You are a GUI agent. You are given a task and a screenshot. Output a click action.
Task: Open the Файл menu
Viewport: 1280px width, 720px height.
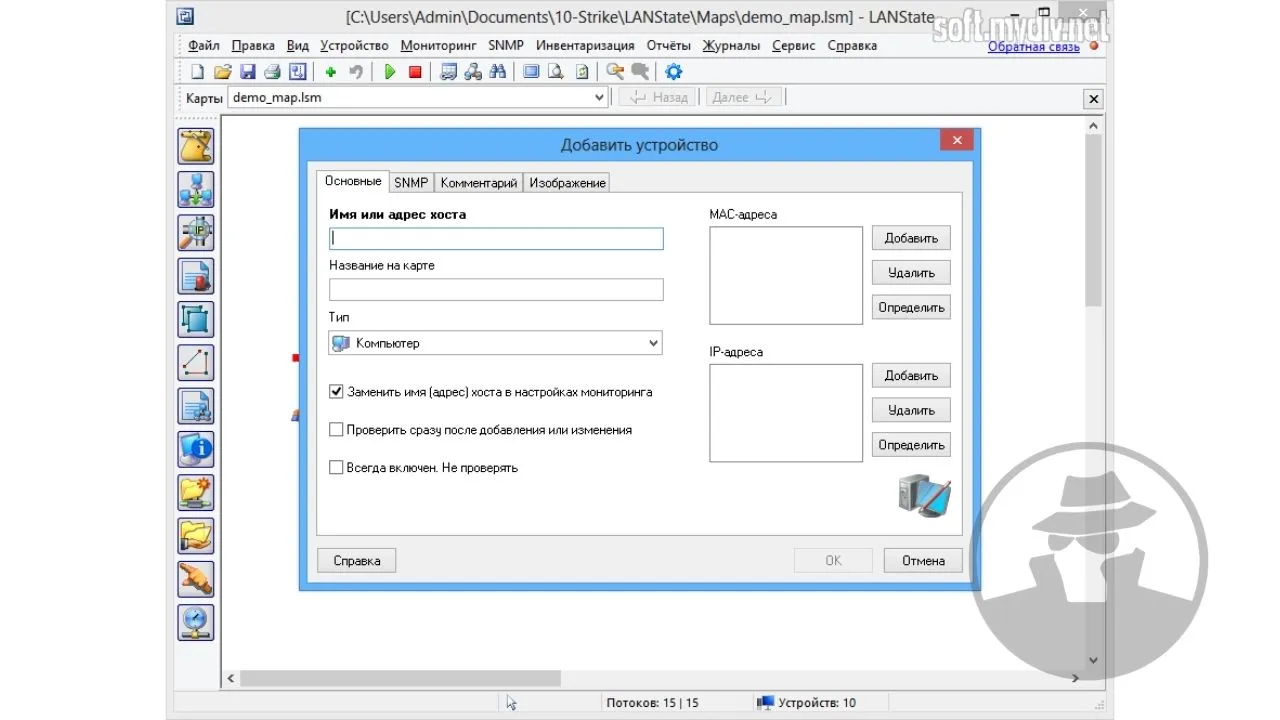[x=204, y=45]
